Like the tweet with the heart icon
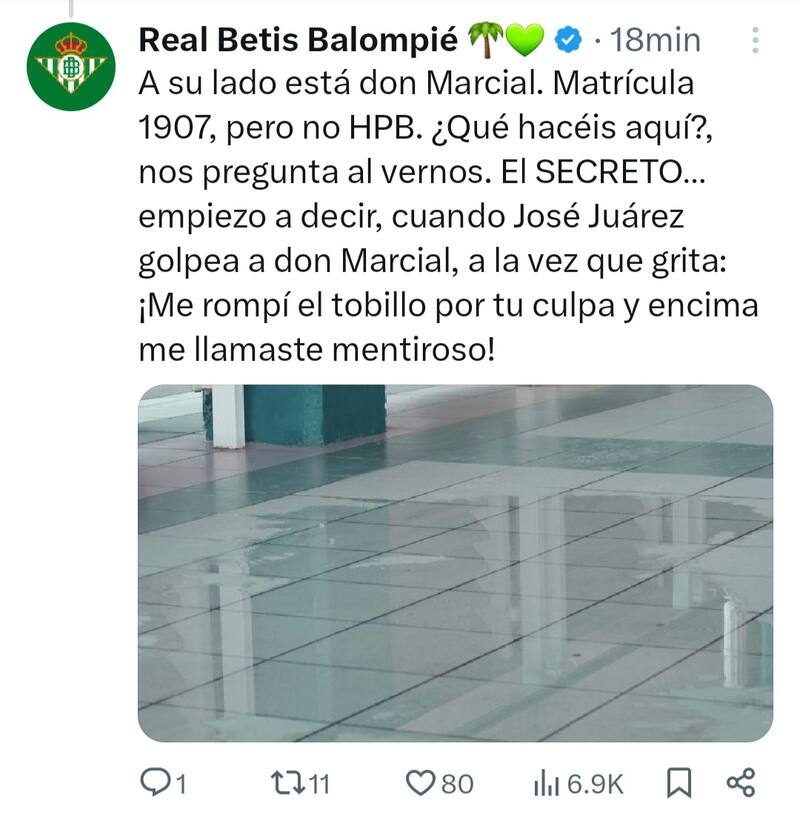800x820 pixels. pos(421,783)
